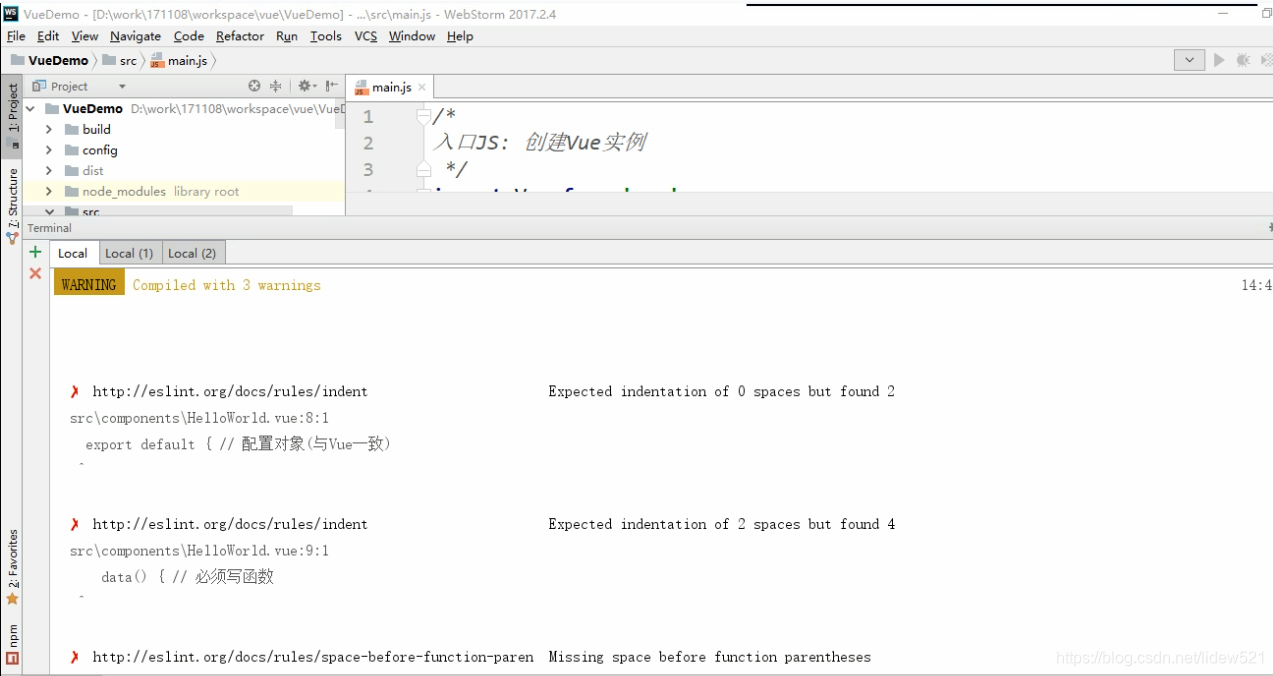Click 'src\components\HelloWorld.vue:8:1' path
The height and width of the screenshot is (676, 1273).
tap(199, 418)
